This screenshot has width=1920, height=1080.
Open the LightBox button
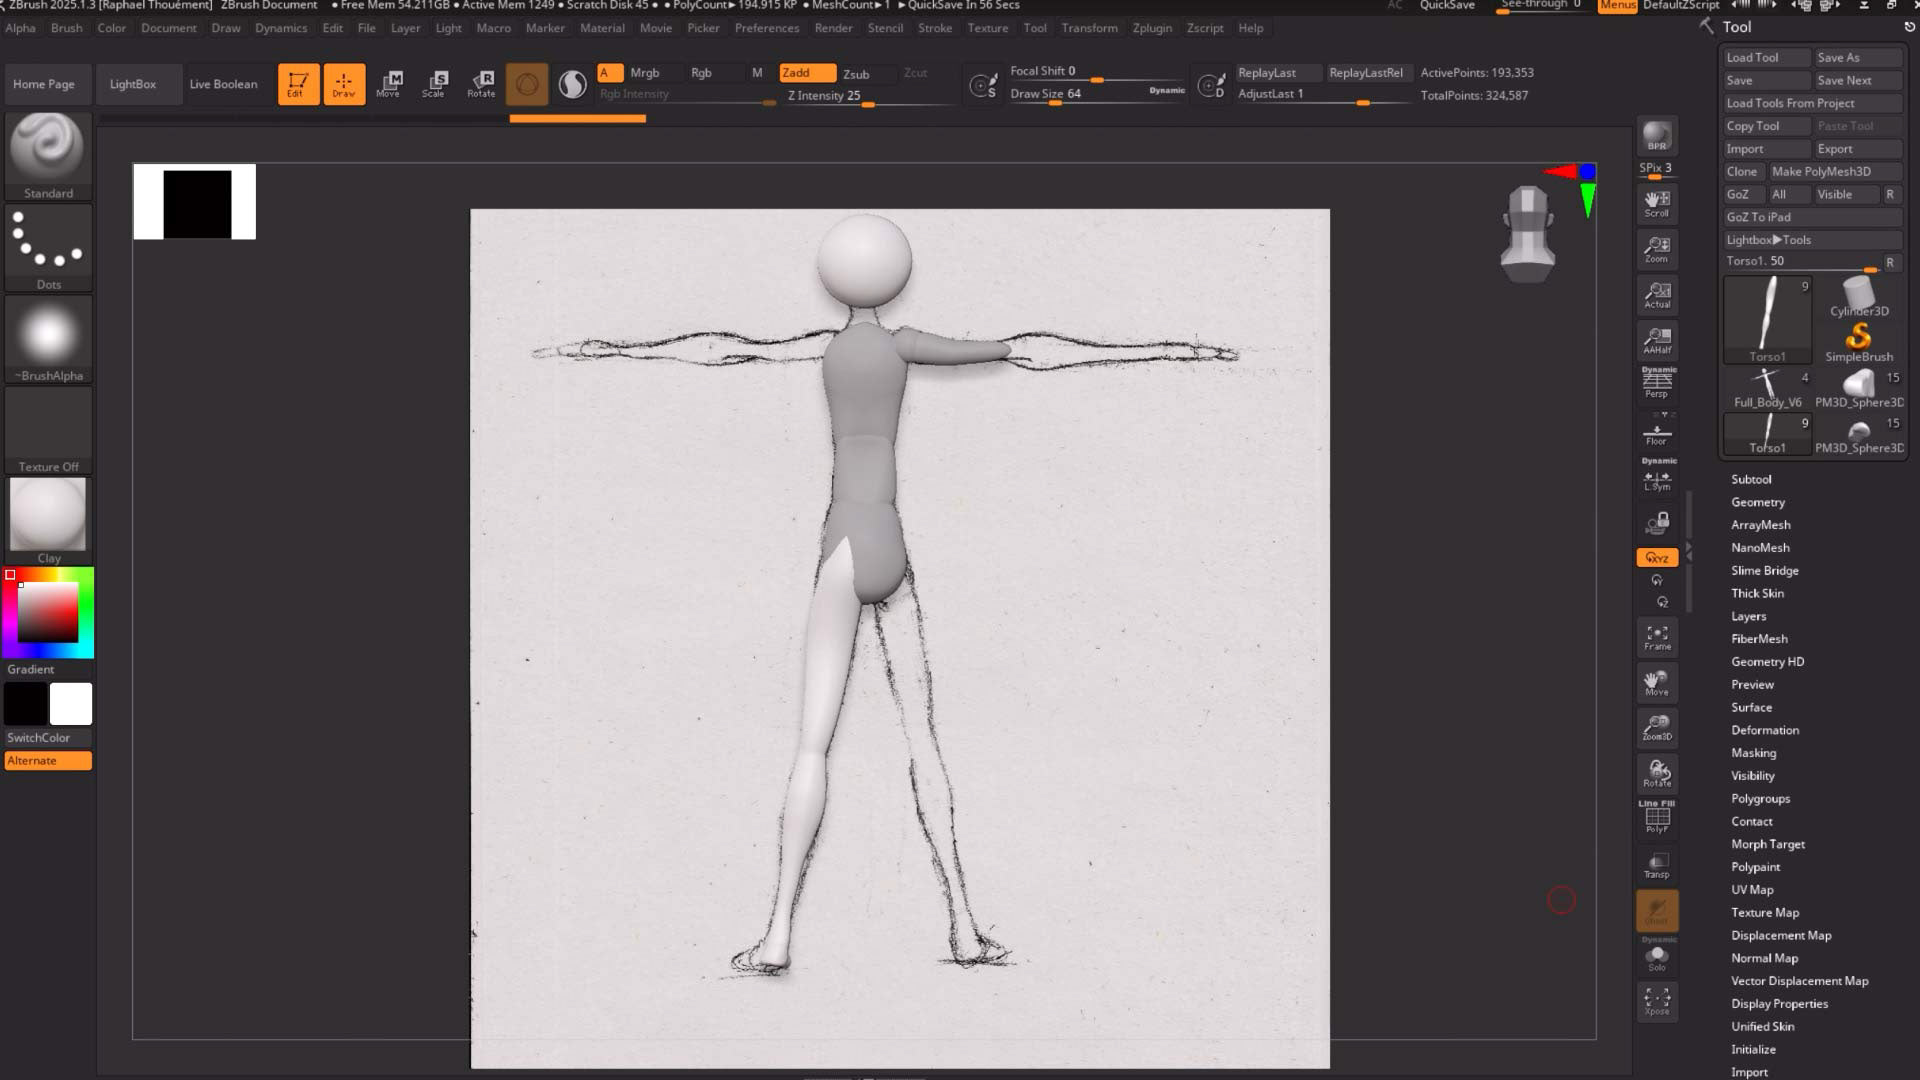tap(133, 84)
